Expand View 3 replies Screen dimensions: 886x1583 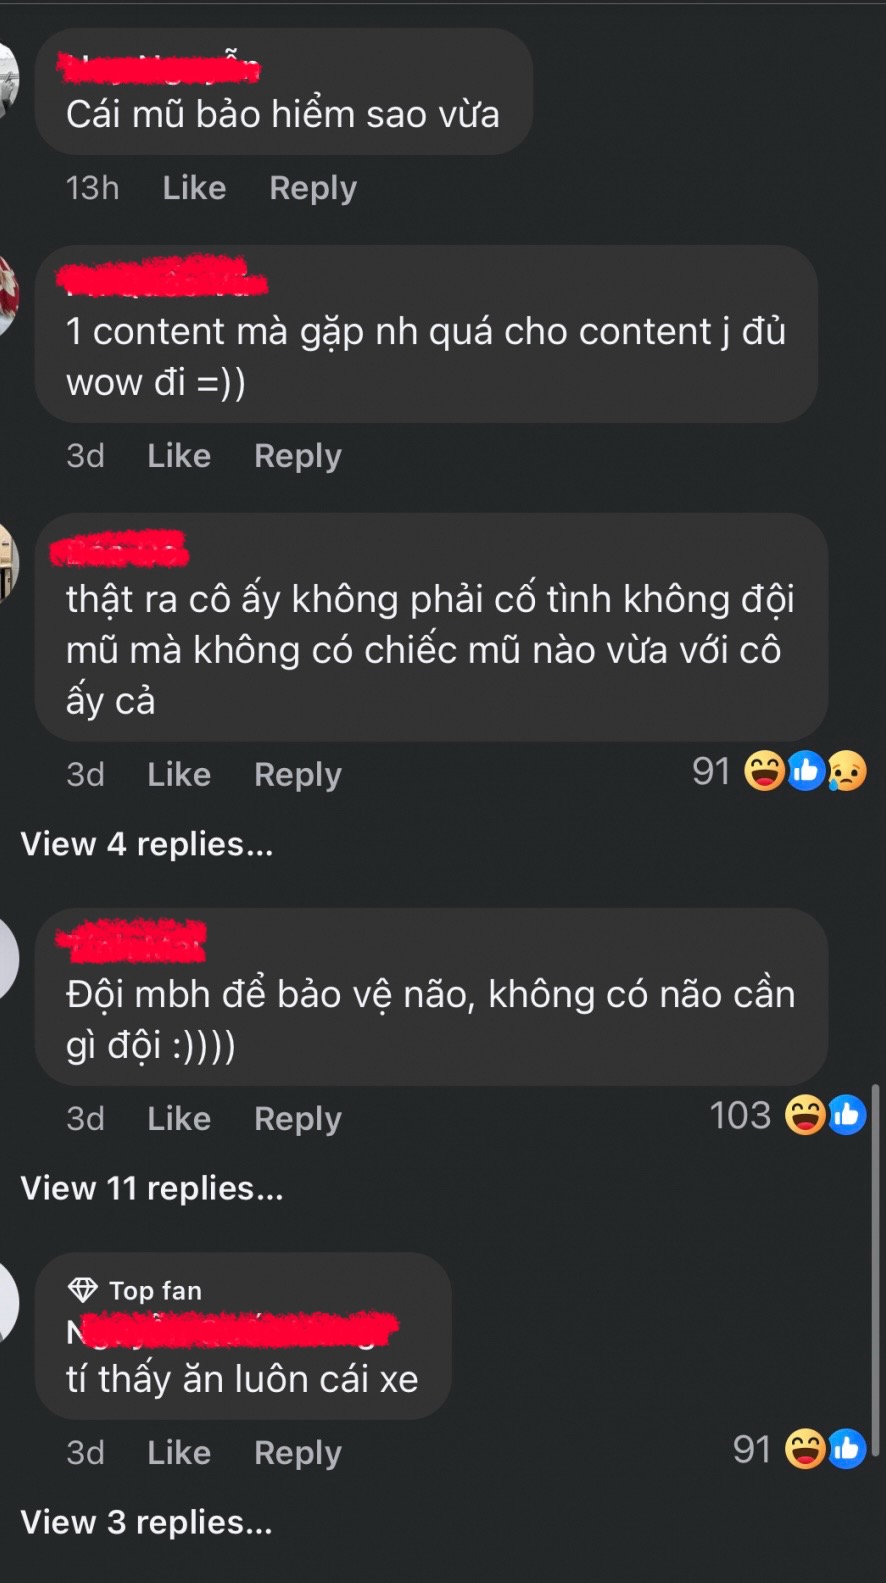147,1522
